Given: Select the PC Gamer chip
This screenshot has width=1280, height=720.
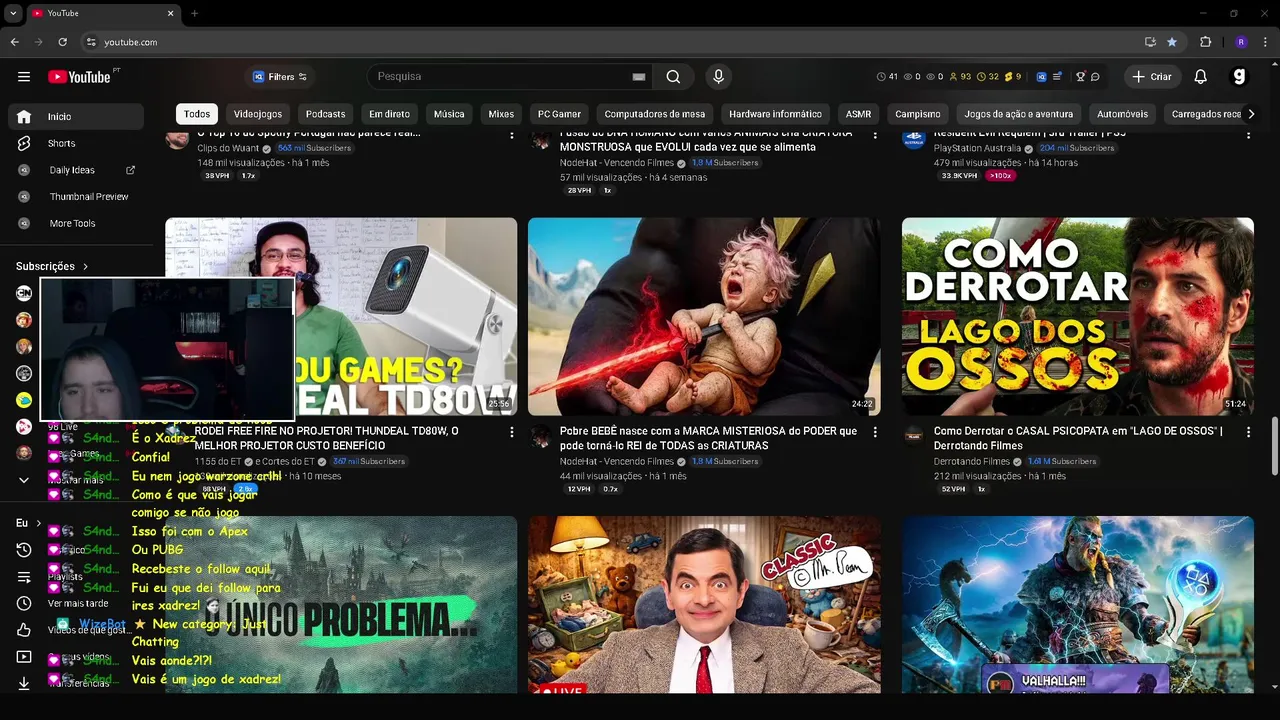Looking at the screenshot, I should 559,114.
